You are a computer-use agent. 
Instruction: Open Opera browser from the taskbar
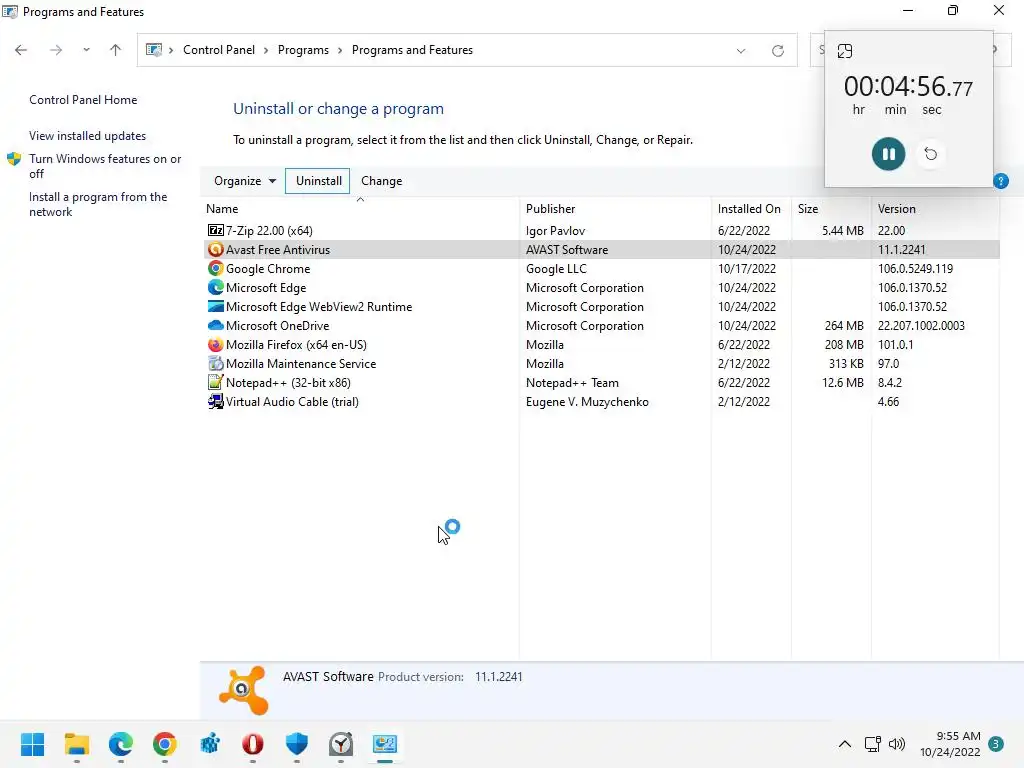coord(253,744)
